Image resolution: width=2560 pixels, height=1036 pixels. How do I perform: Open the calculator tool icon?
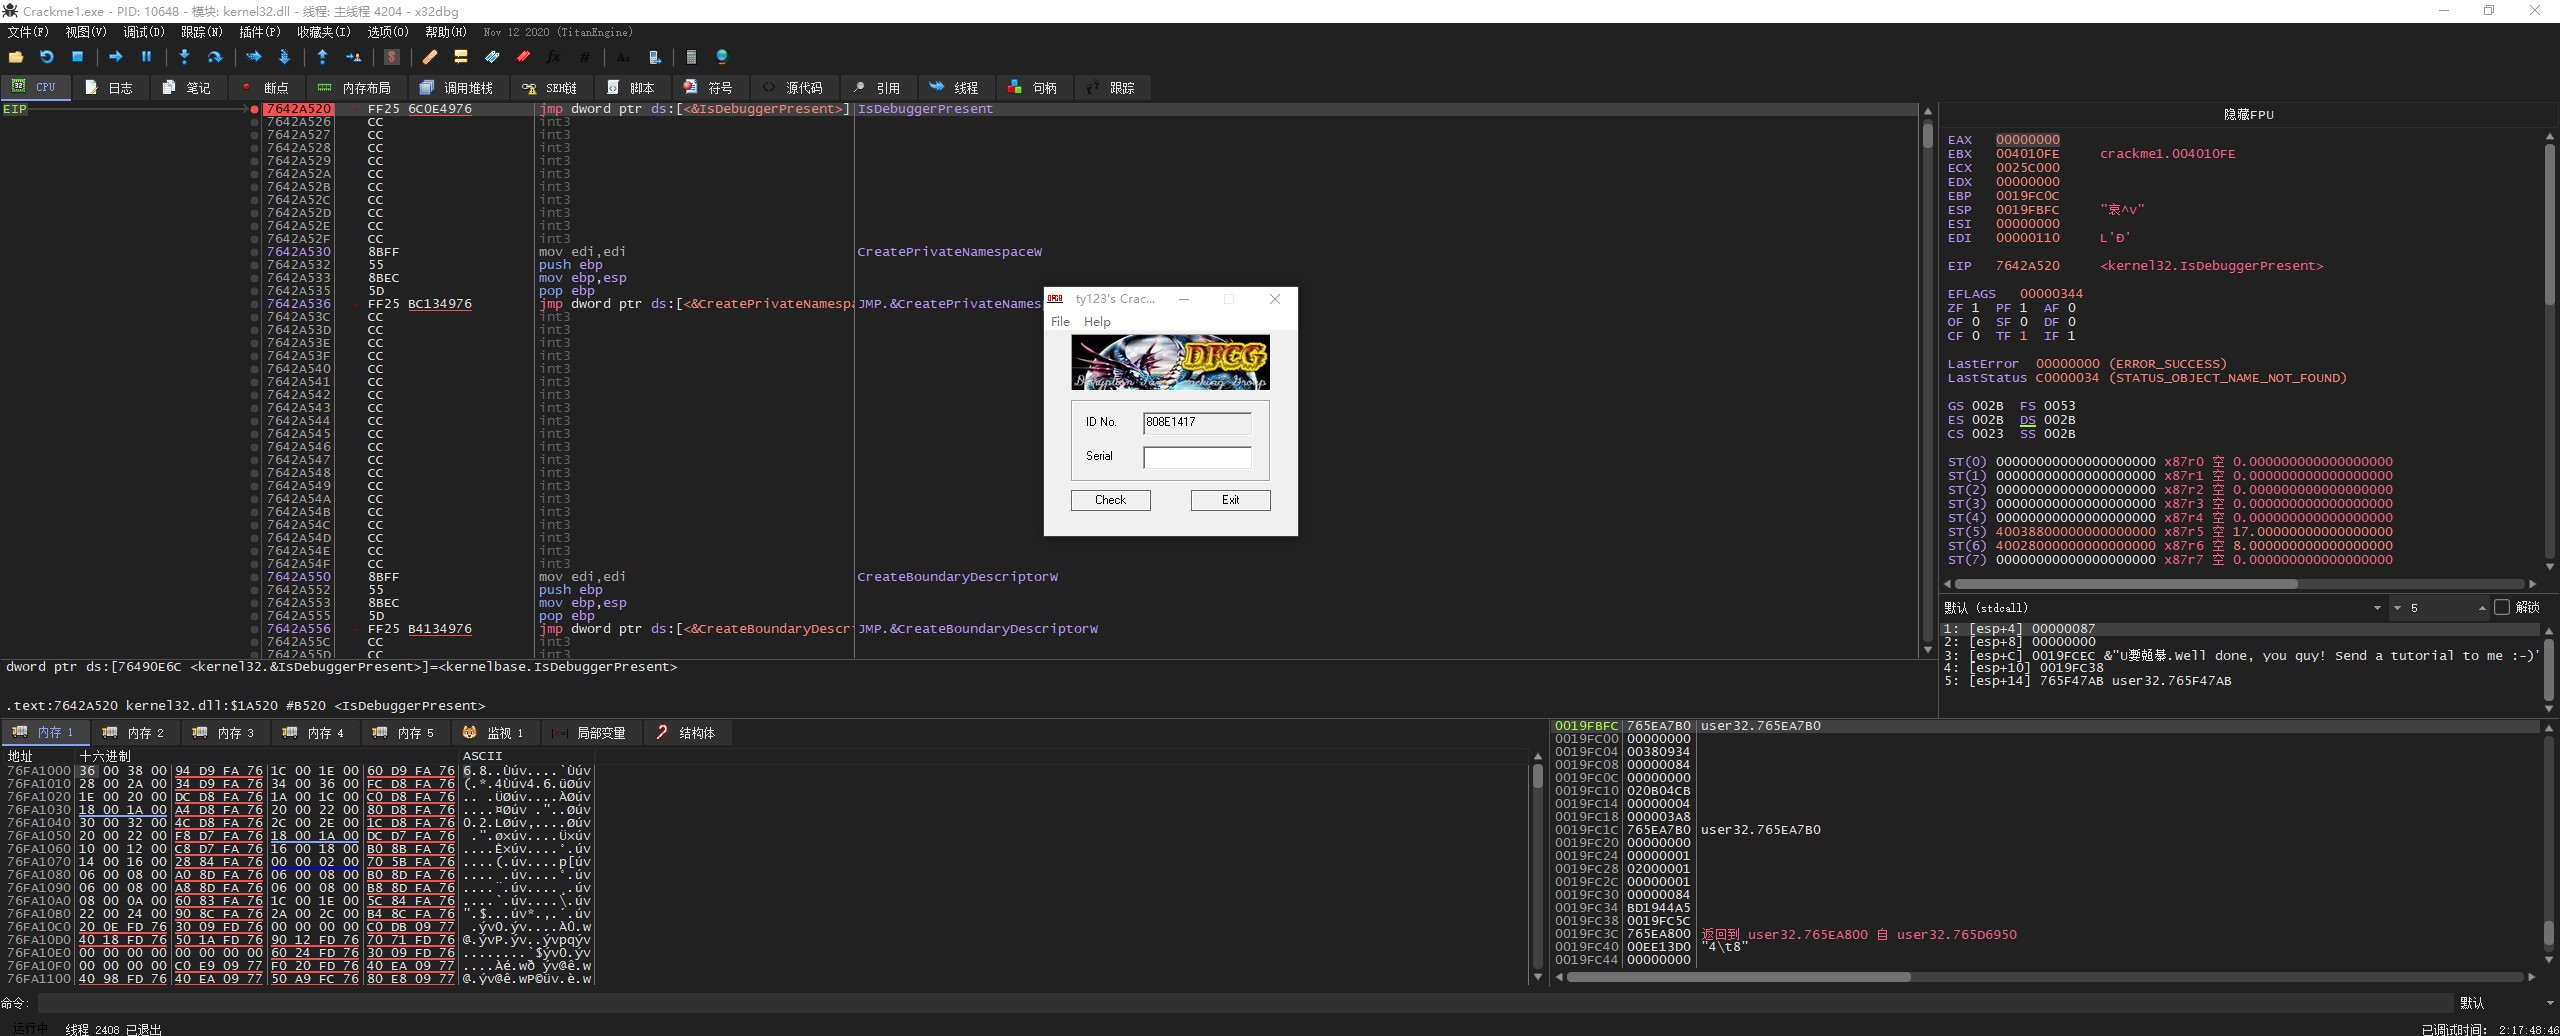pyautogui.click(x=690, y=57)
